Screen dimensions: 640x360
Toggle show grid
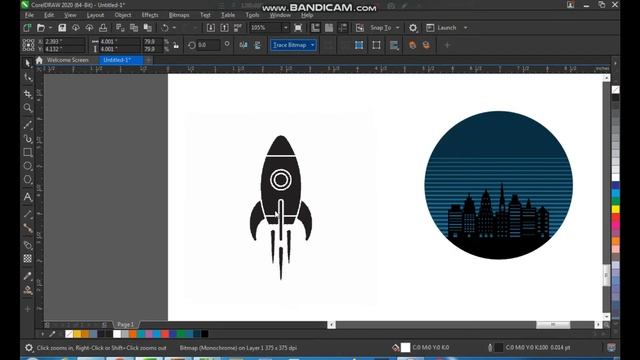coord(329,28)
